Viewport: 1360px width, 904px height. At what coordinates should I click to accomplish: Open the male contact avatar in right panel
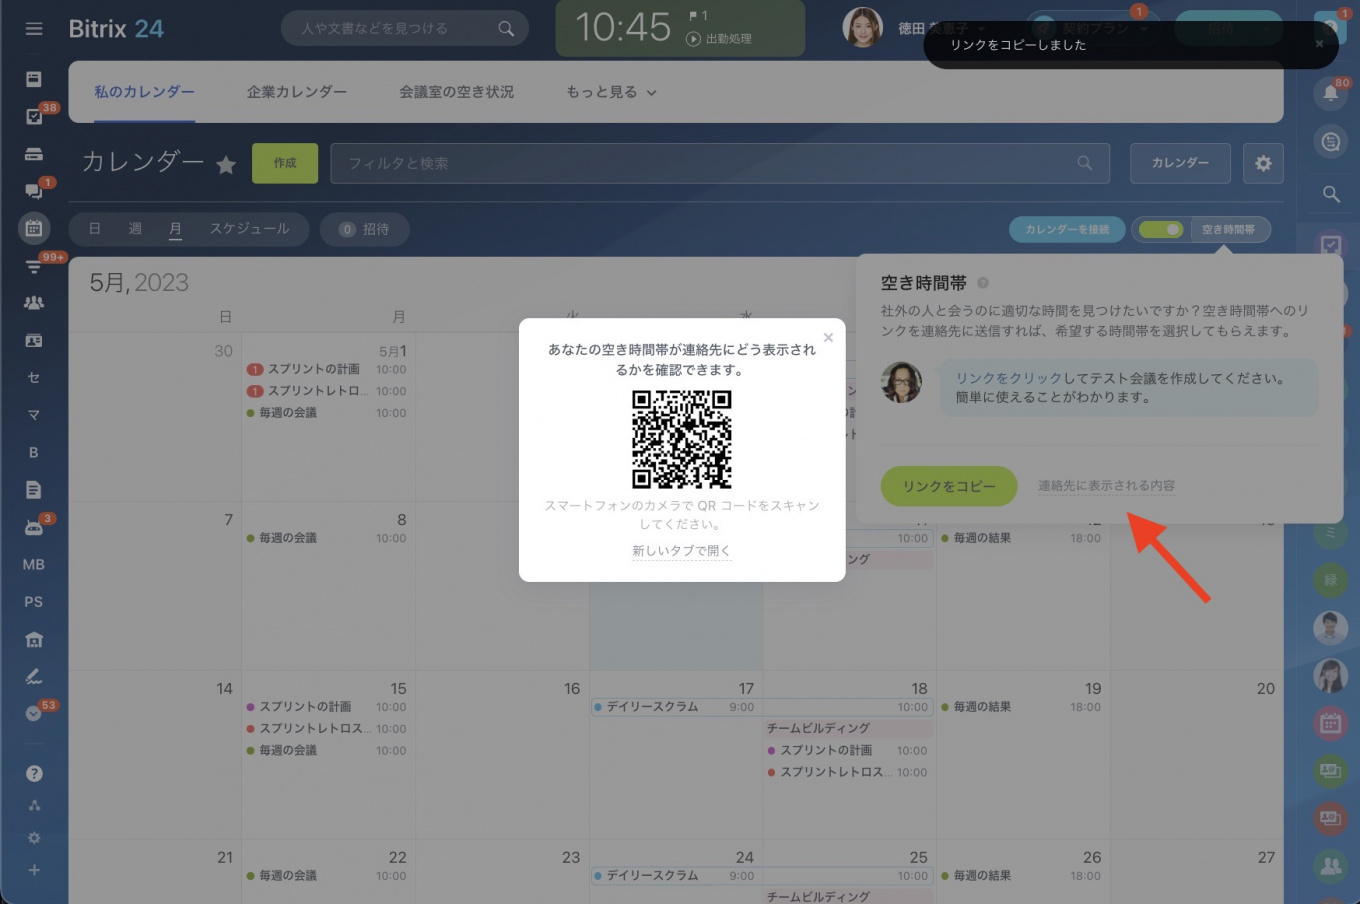tap(1331, 627)
